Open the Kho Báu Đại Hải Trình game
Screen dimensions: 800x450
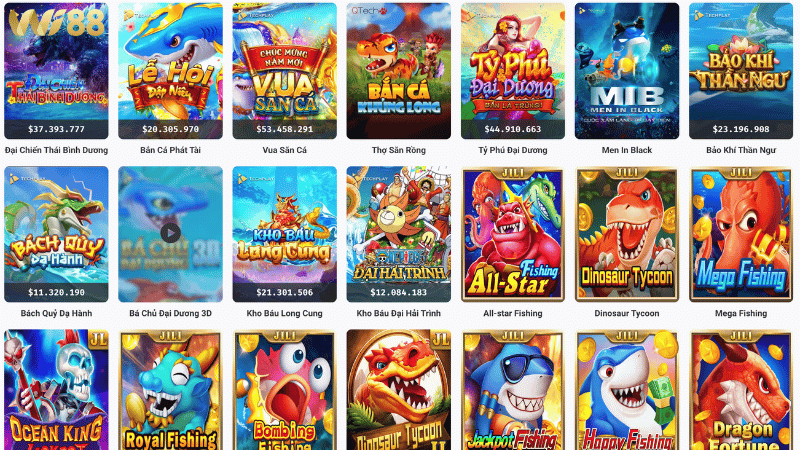click(x=398, y=234)
